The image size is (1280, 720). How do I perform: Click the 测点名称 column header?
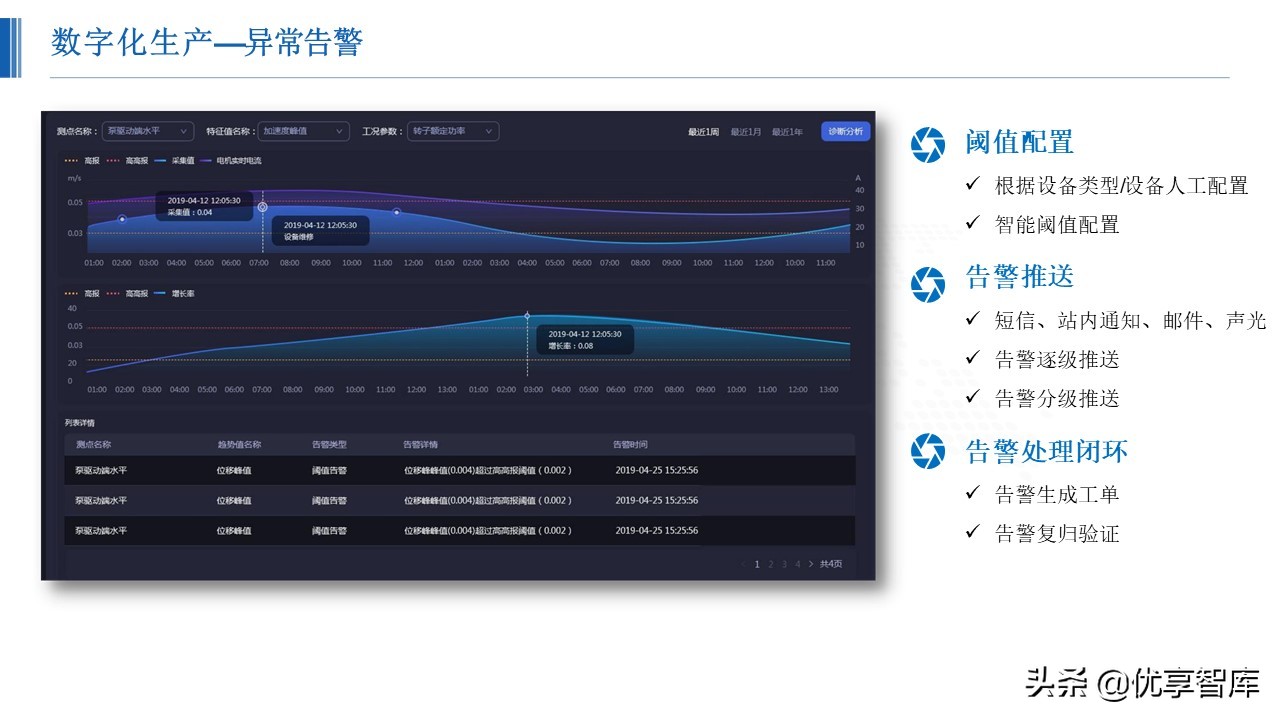pyautogui.click(x=93, y=444)
